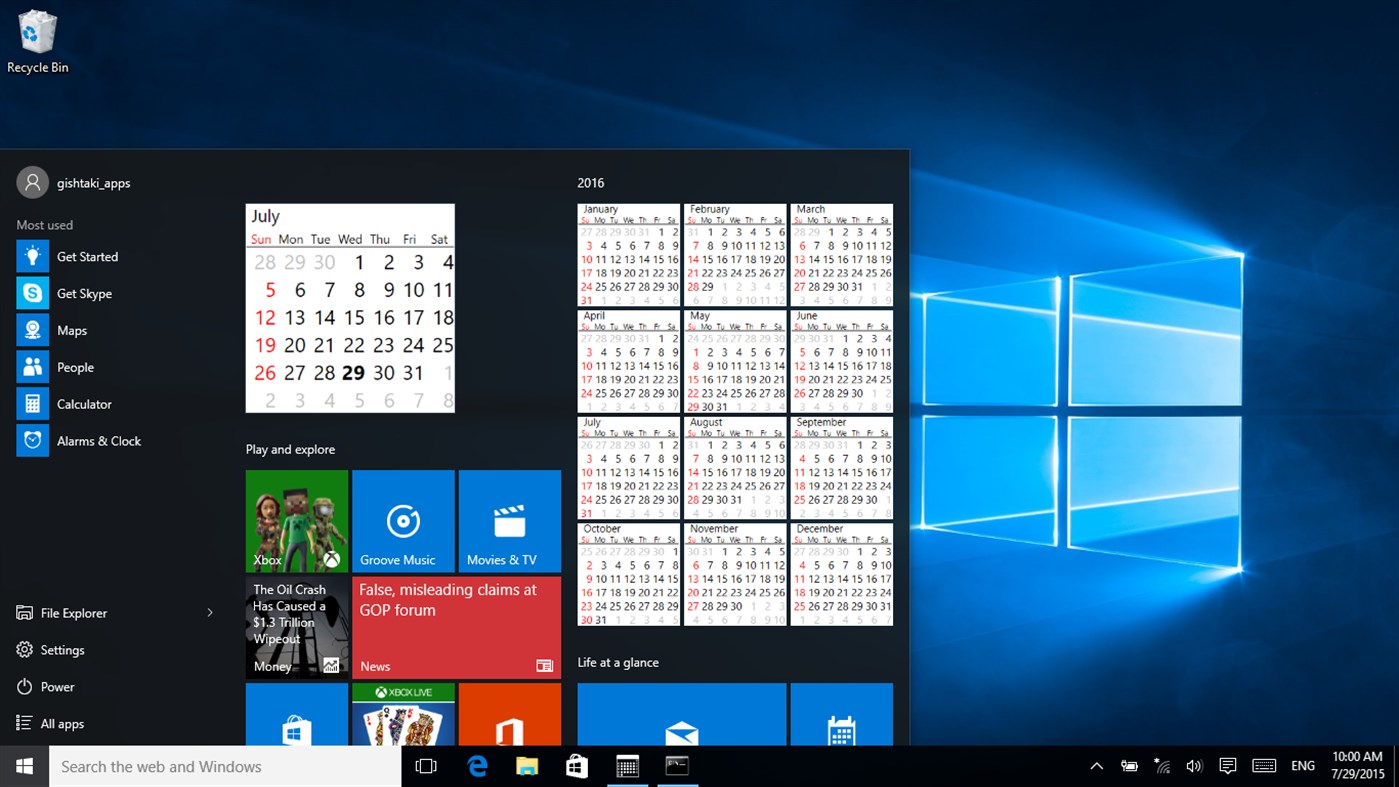Viewport: 1399px width, 787px height.
Task: Click the All apps button
Action: point(63,723)
